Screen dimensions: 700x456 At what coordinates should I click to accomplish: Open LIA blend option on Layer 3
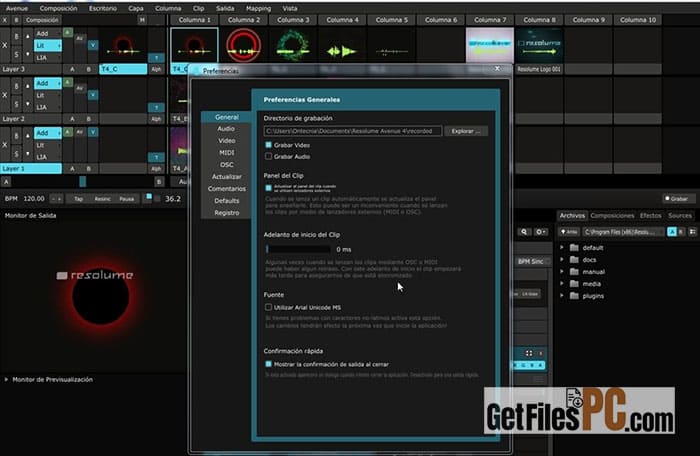pyautogui.click(x=48, y=58)
